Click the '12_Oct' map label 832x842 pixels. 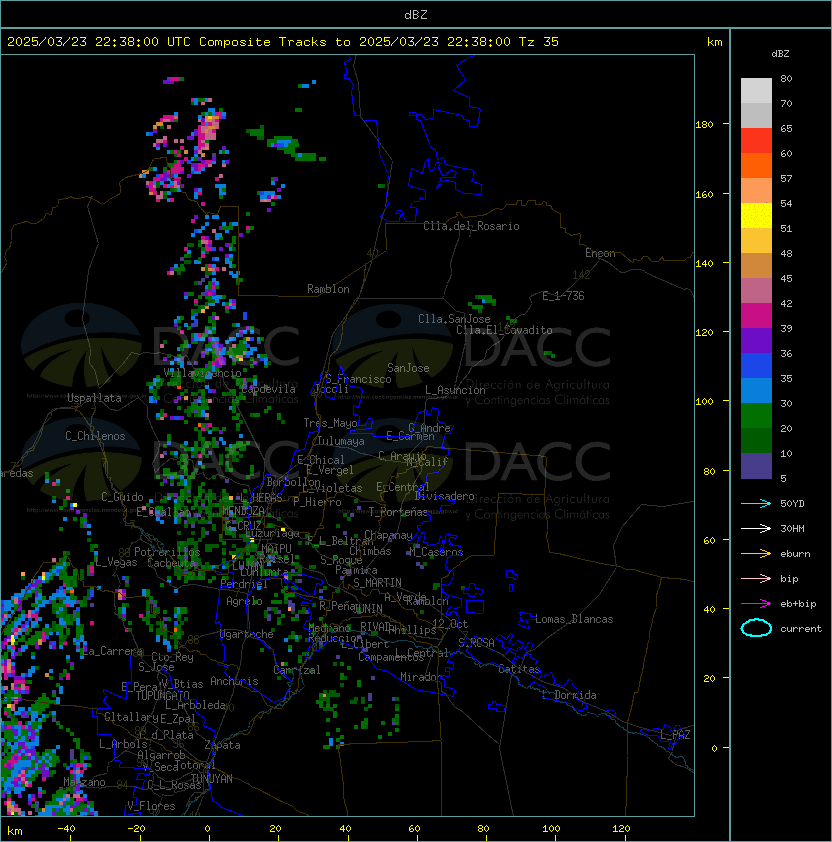point(450,624)
